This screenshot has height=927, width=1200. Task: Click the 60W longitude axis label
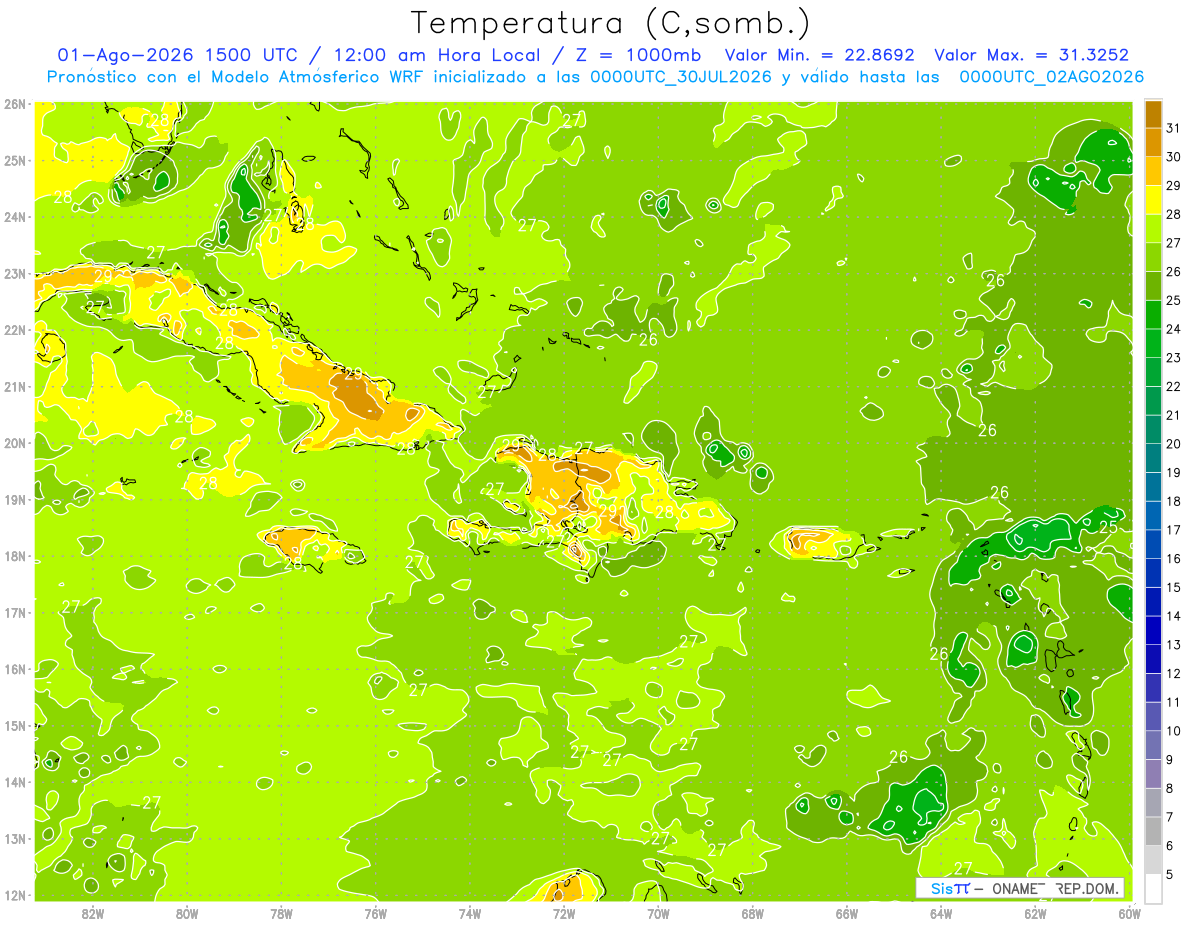pyautogui.click(x=1129, y=913)
